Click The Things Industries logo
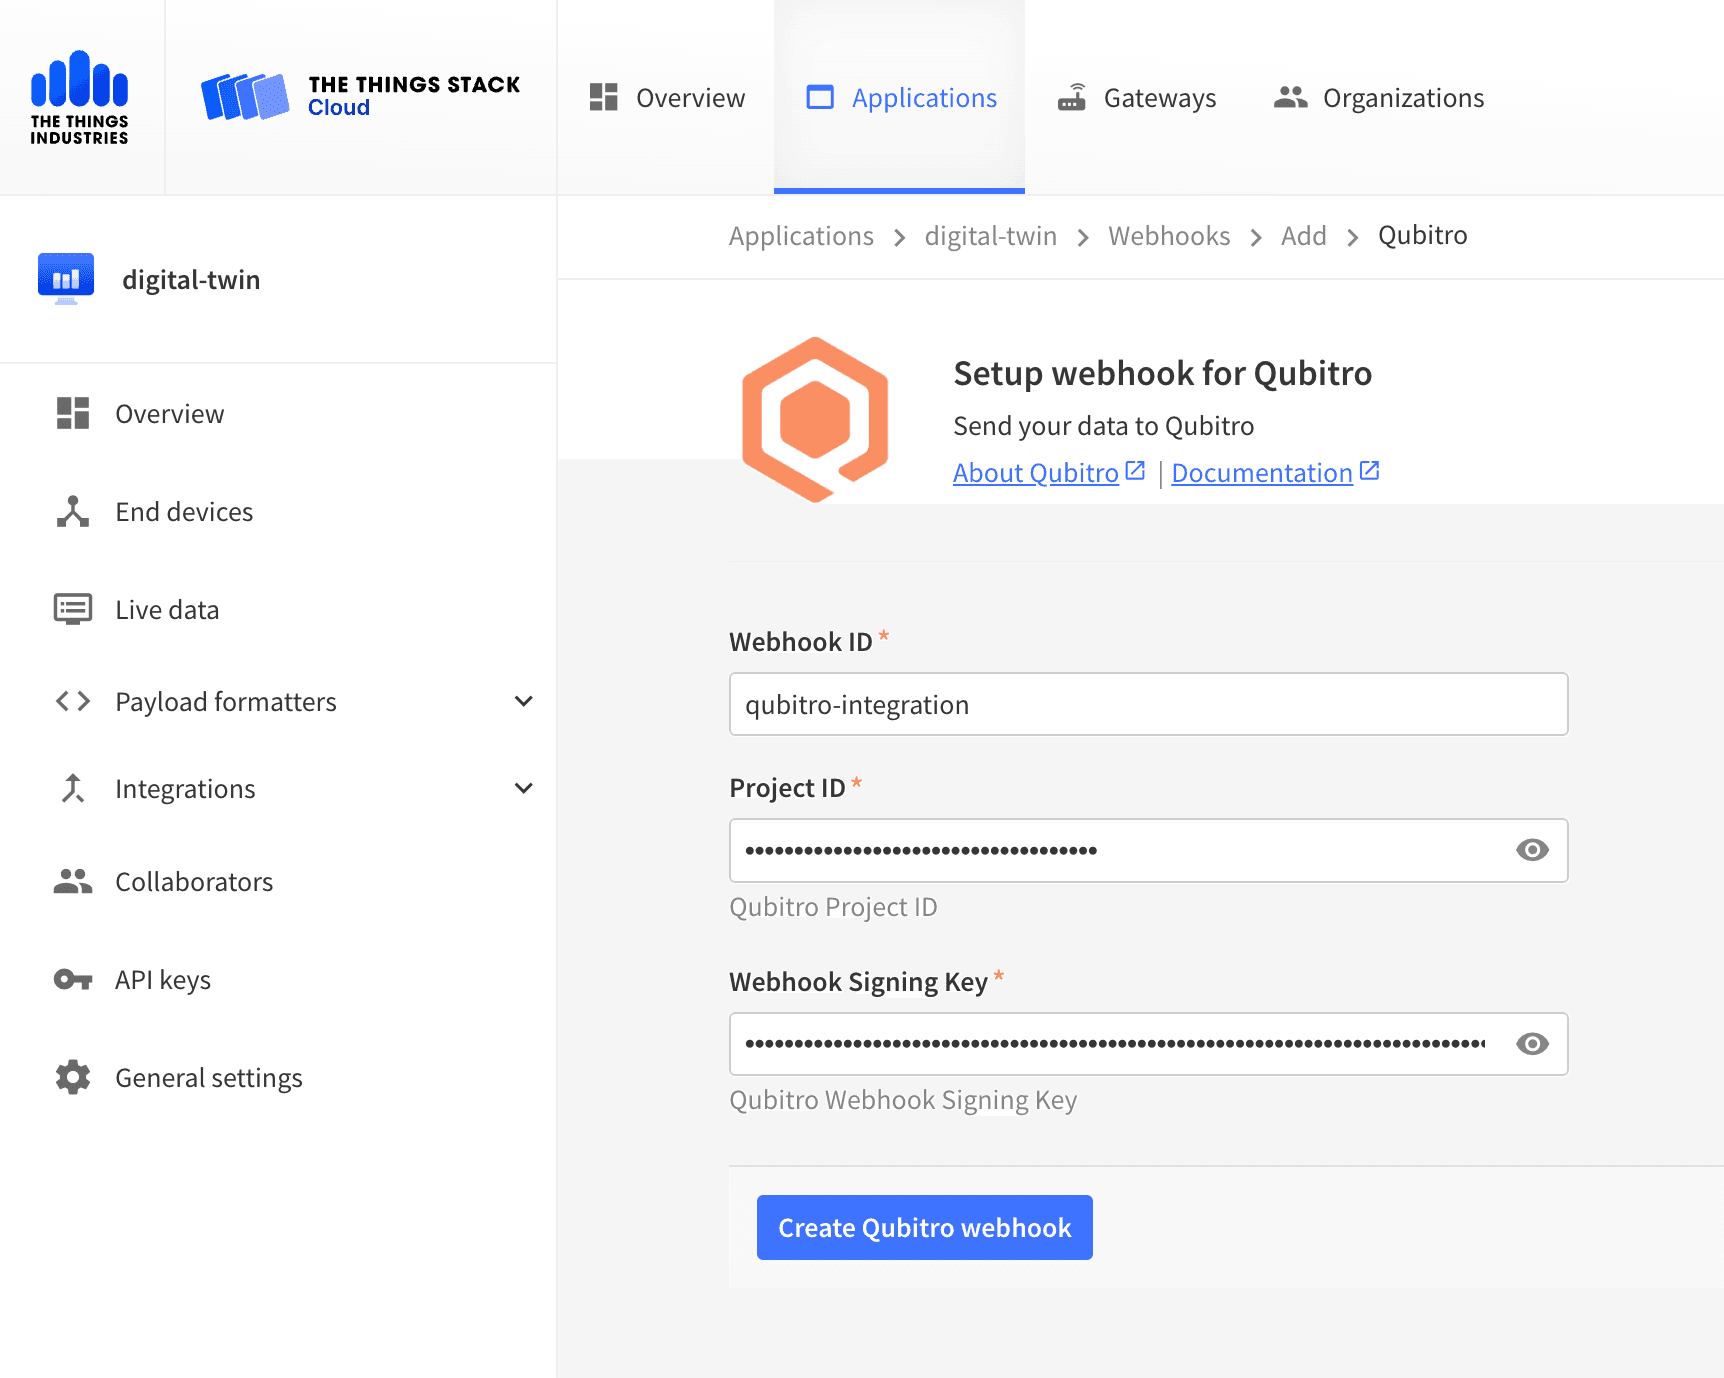Viewport: 1724px width, 1378px height. [x=80, y=97]
